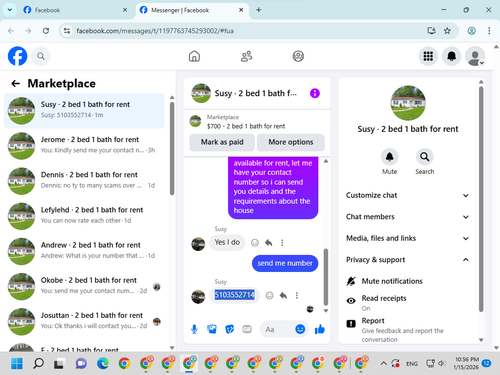The width and height of the screenshot is (500, 375).
Task: Reply to 'Yes I do' message
Action: tap(269, 243)
